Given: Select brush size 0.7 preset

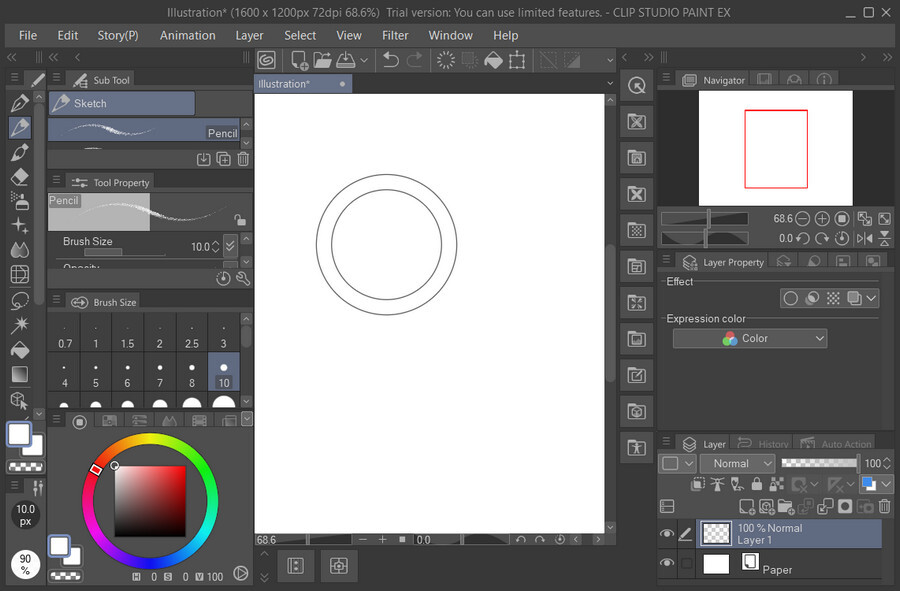Looking at the screenshot, I should (65, 334).
